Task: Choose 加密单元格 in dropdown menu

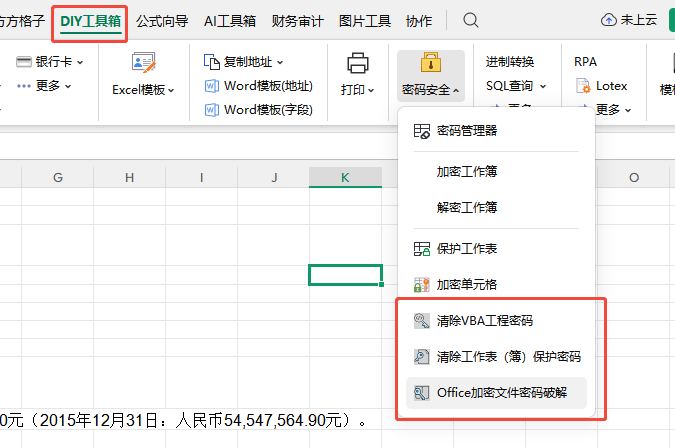Action: pyautogui.click(x=467, y=285)
